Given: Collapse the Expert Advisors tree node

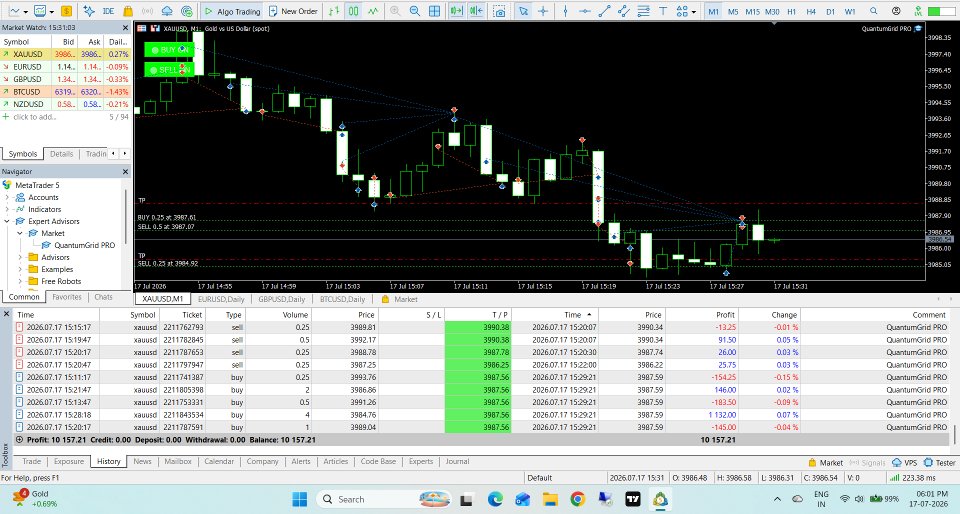Looking at the screenshot, I should pos(7,221).
